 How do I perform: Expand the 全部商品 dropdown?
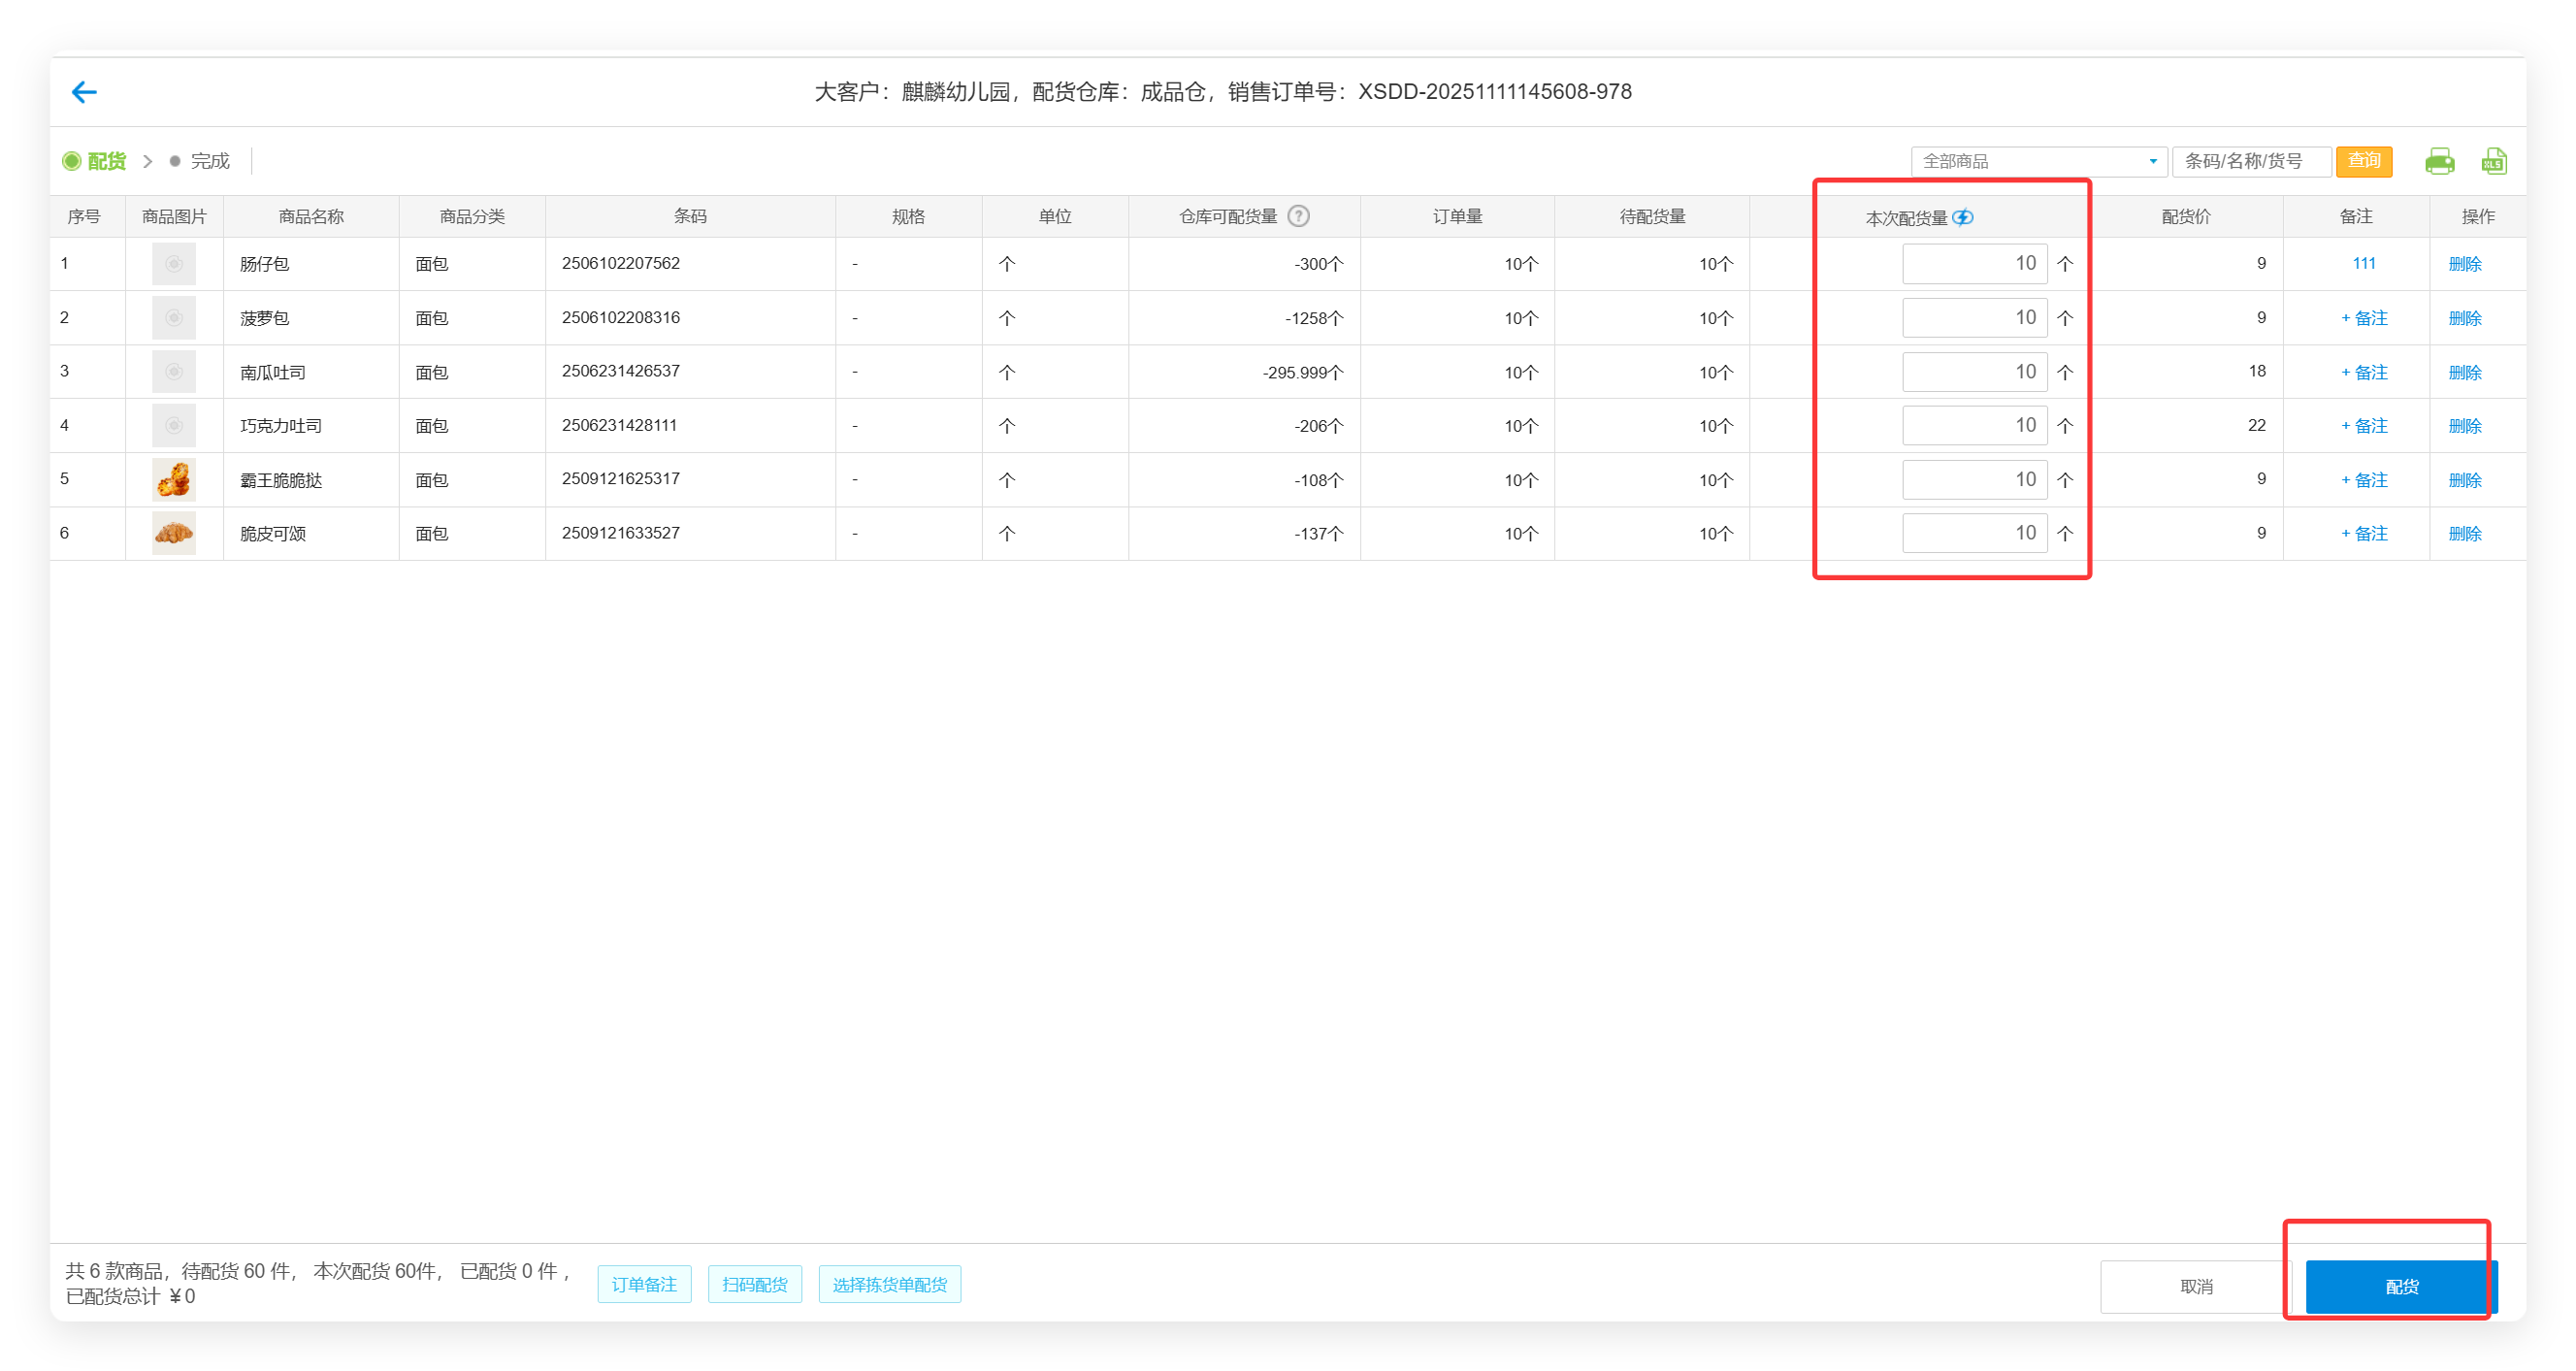(x=2038, y=161)
